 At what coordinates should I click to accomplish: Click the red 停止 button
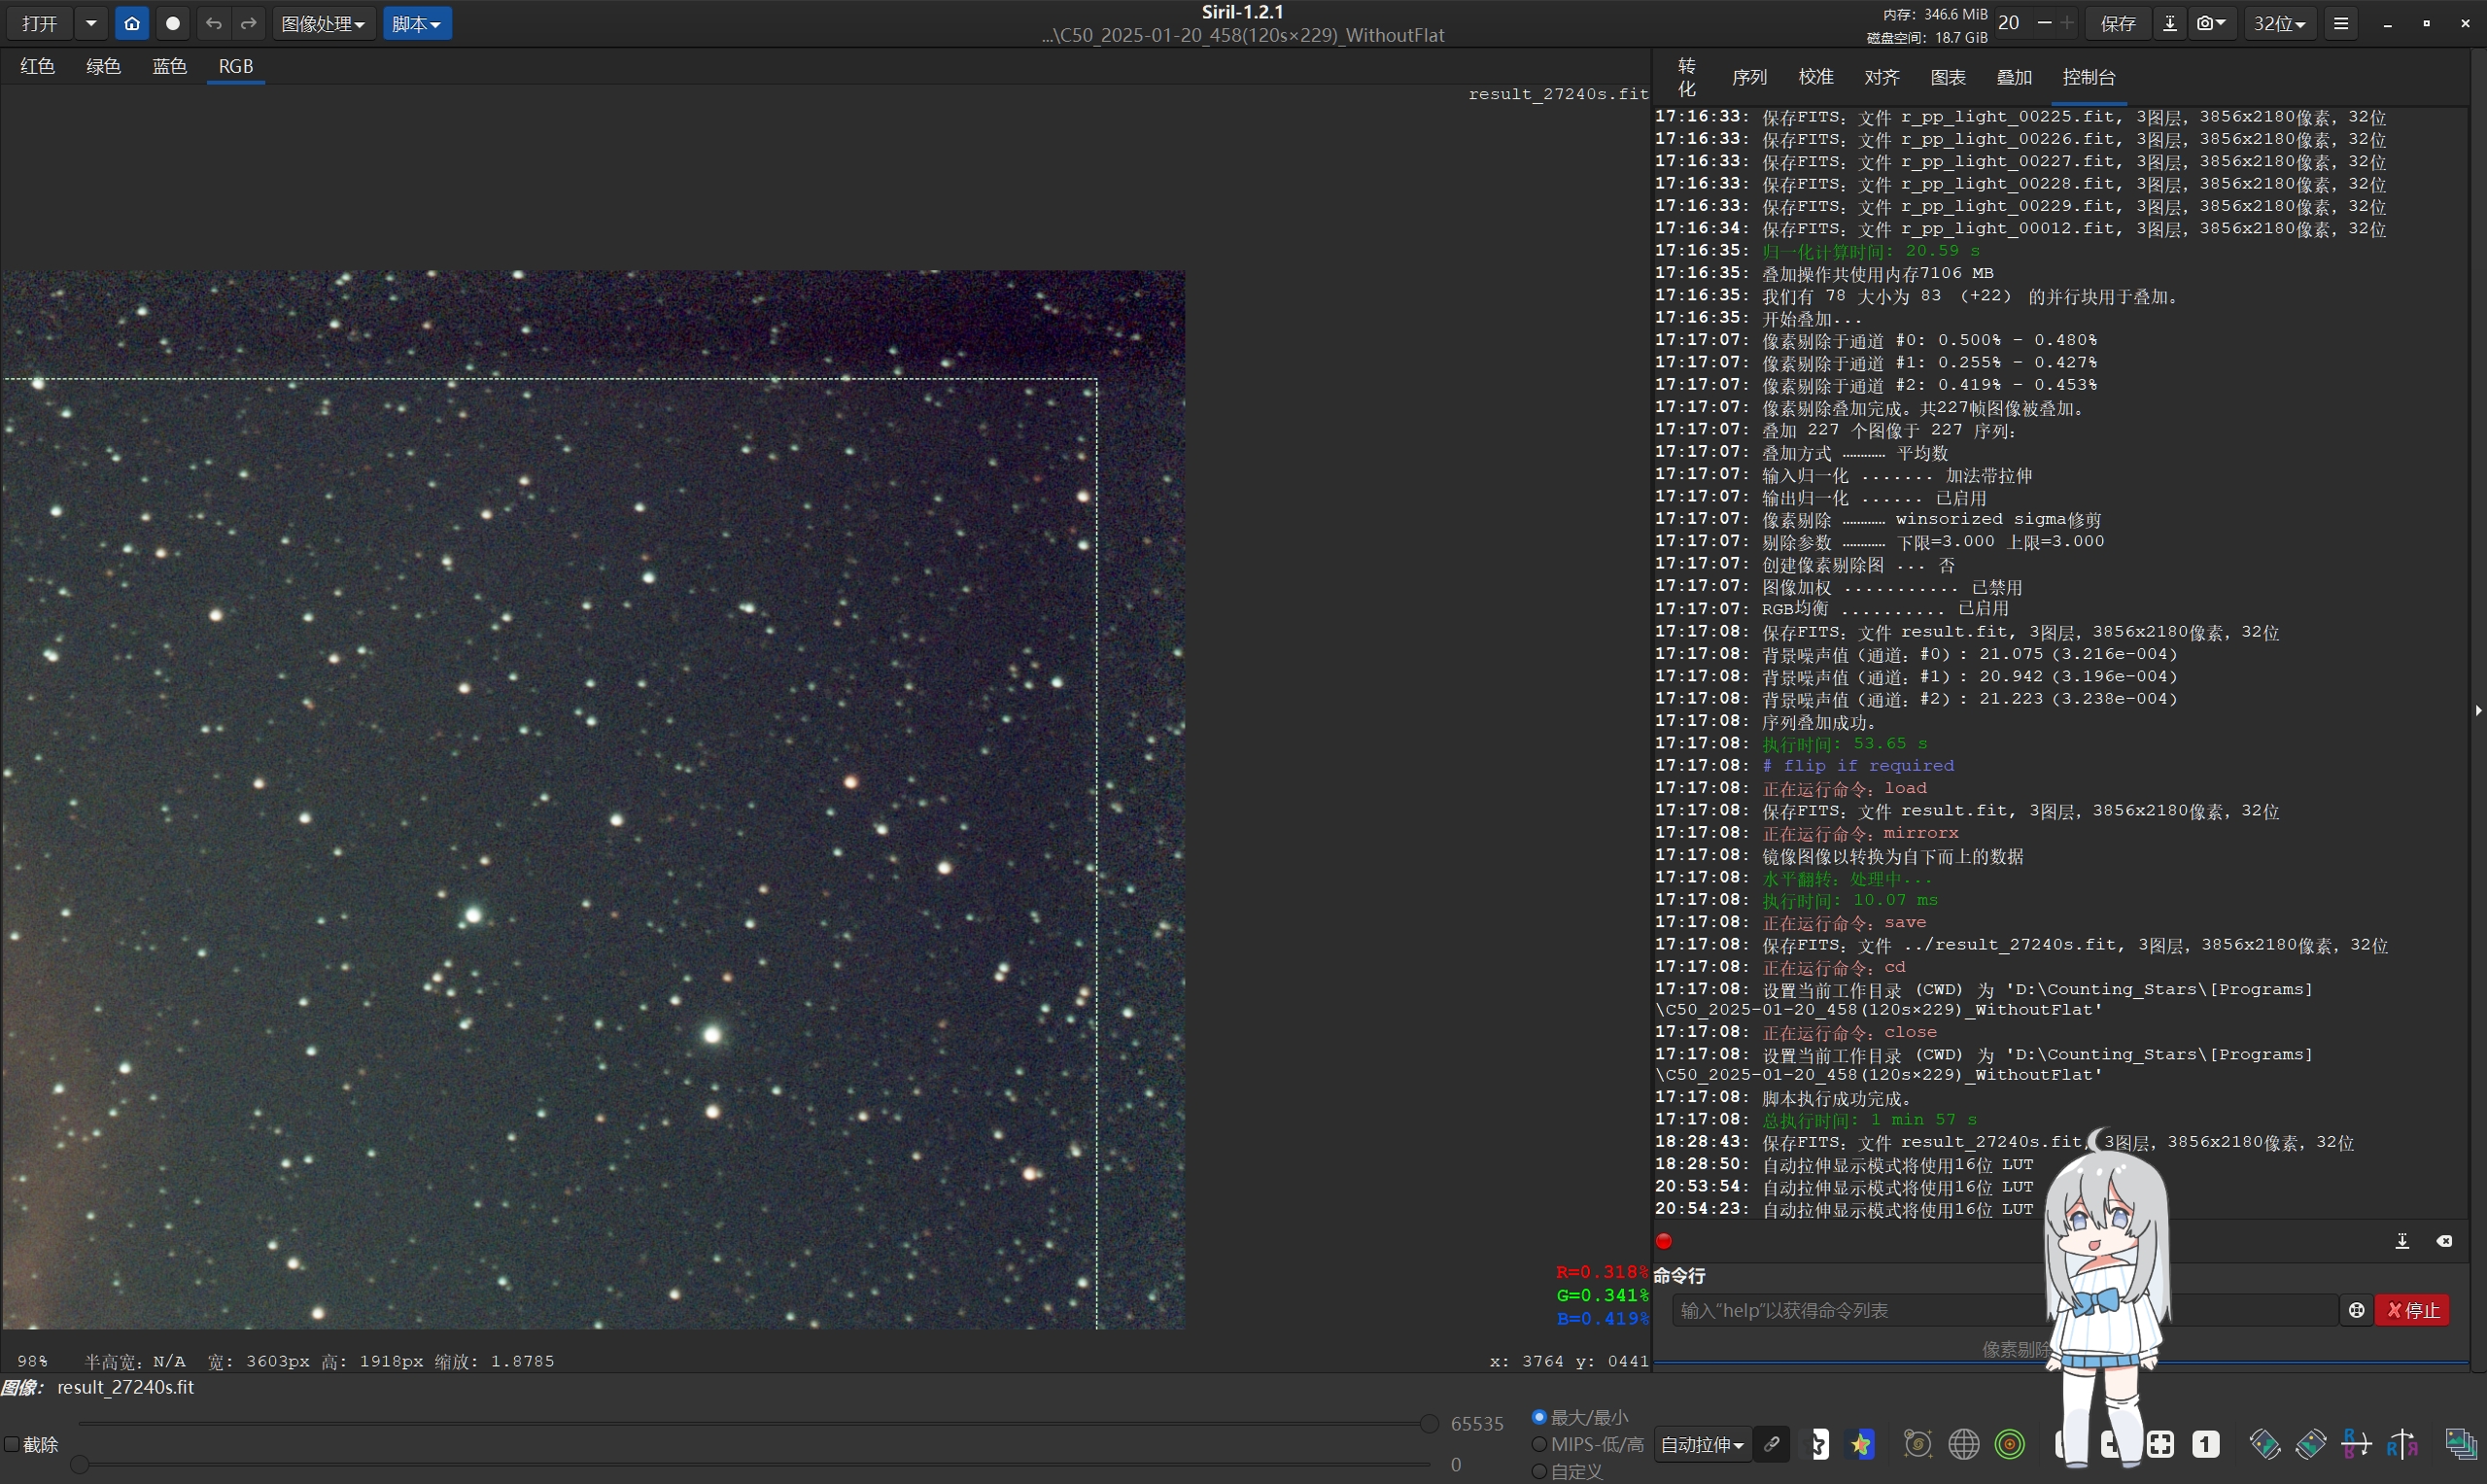pos(2412,1310)
